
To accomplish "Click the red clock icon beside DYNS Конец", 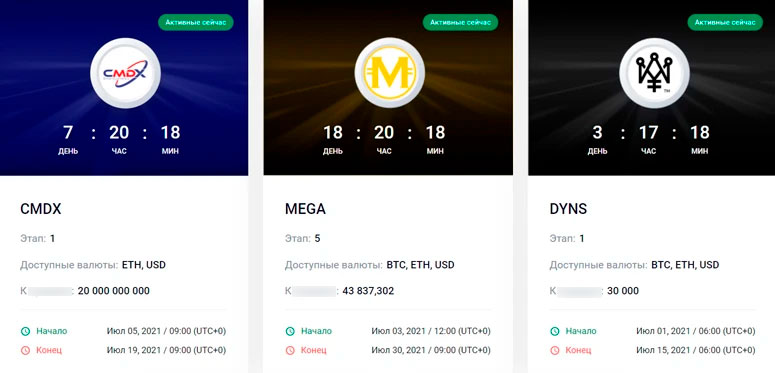I will [555, 350].
